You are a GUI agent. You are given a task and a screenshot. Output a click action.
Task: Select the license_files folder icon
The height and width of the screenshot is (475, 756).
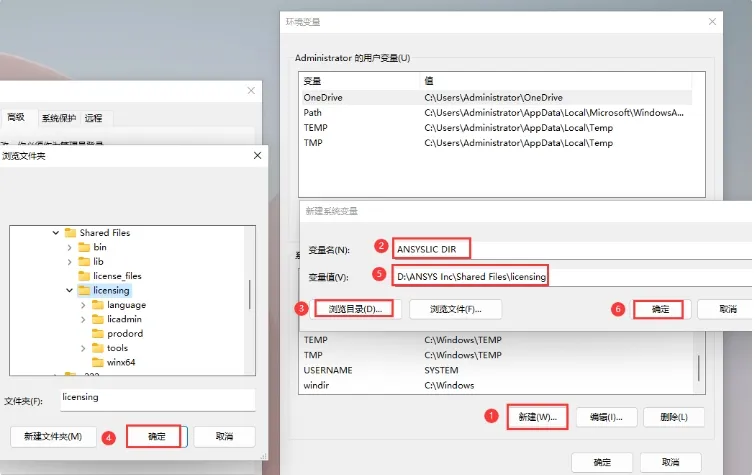tap(84, 276)
